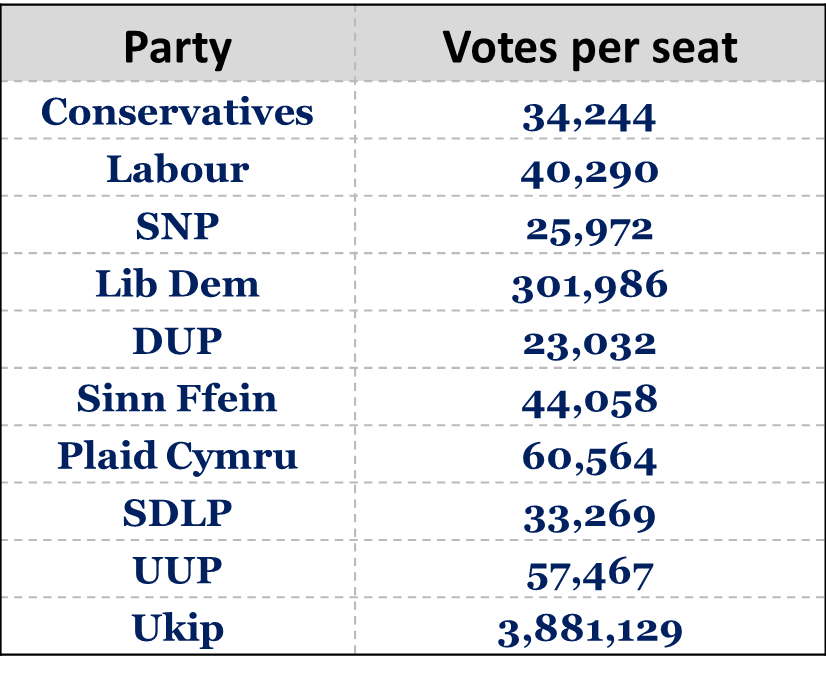826x673 pixels.
Task: Click the 23,032 votes cell
Action: point(590,345)
